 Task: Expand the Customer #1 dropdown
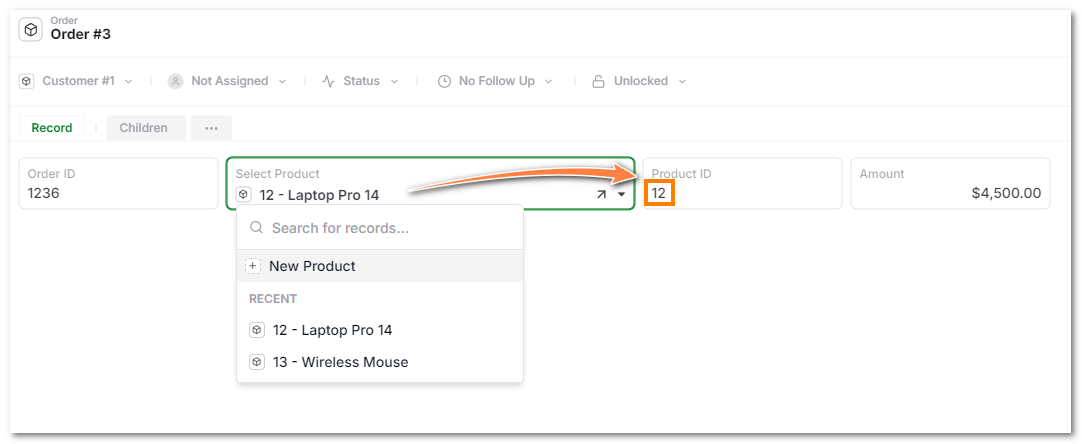pyautogui.click(x=128, y=81)
